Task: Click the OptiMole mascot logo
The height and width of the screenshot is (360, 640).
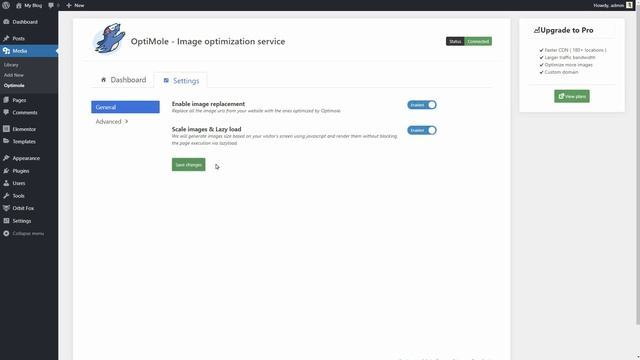Action: (109, 38)
